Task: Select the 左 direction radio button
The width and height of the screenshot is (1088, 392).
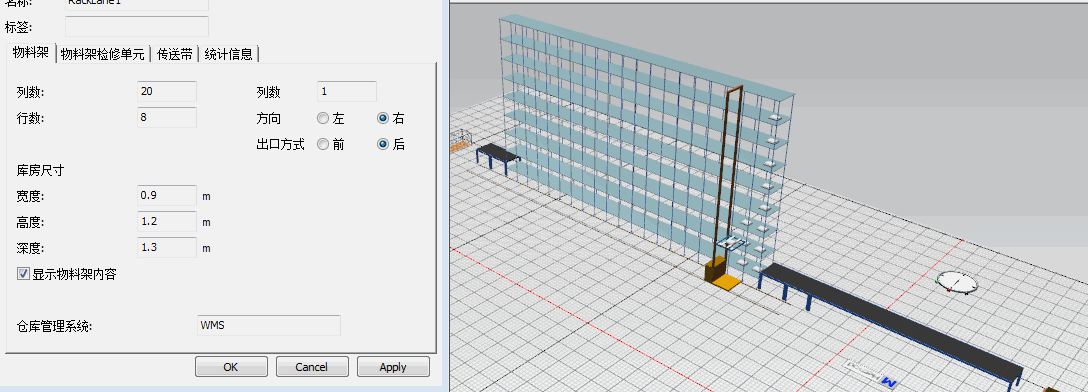Action: coord(323,119)
